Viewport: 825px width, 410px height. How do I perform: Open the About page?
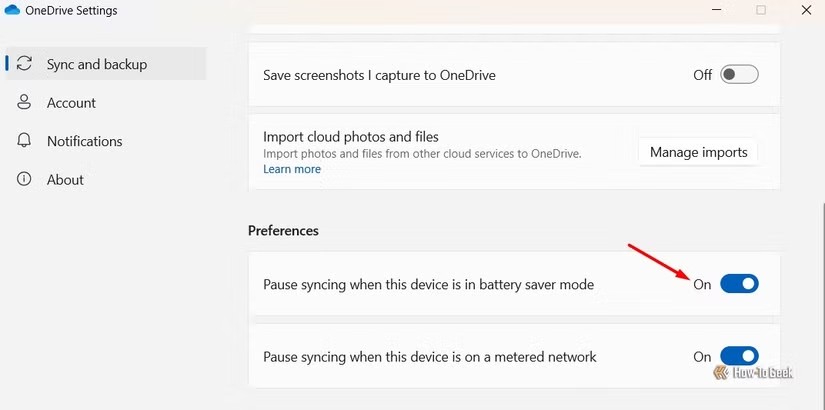point(65,180)
